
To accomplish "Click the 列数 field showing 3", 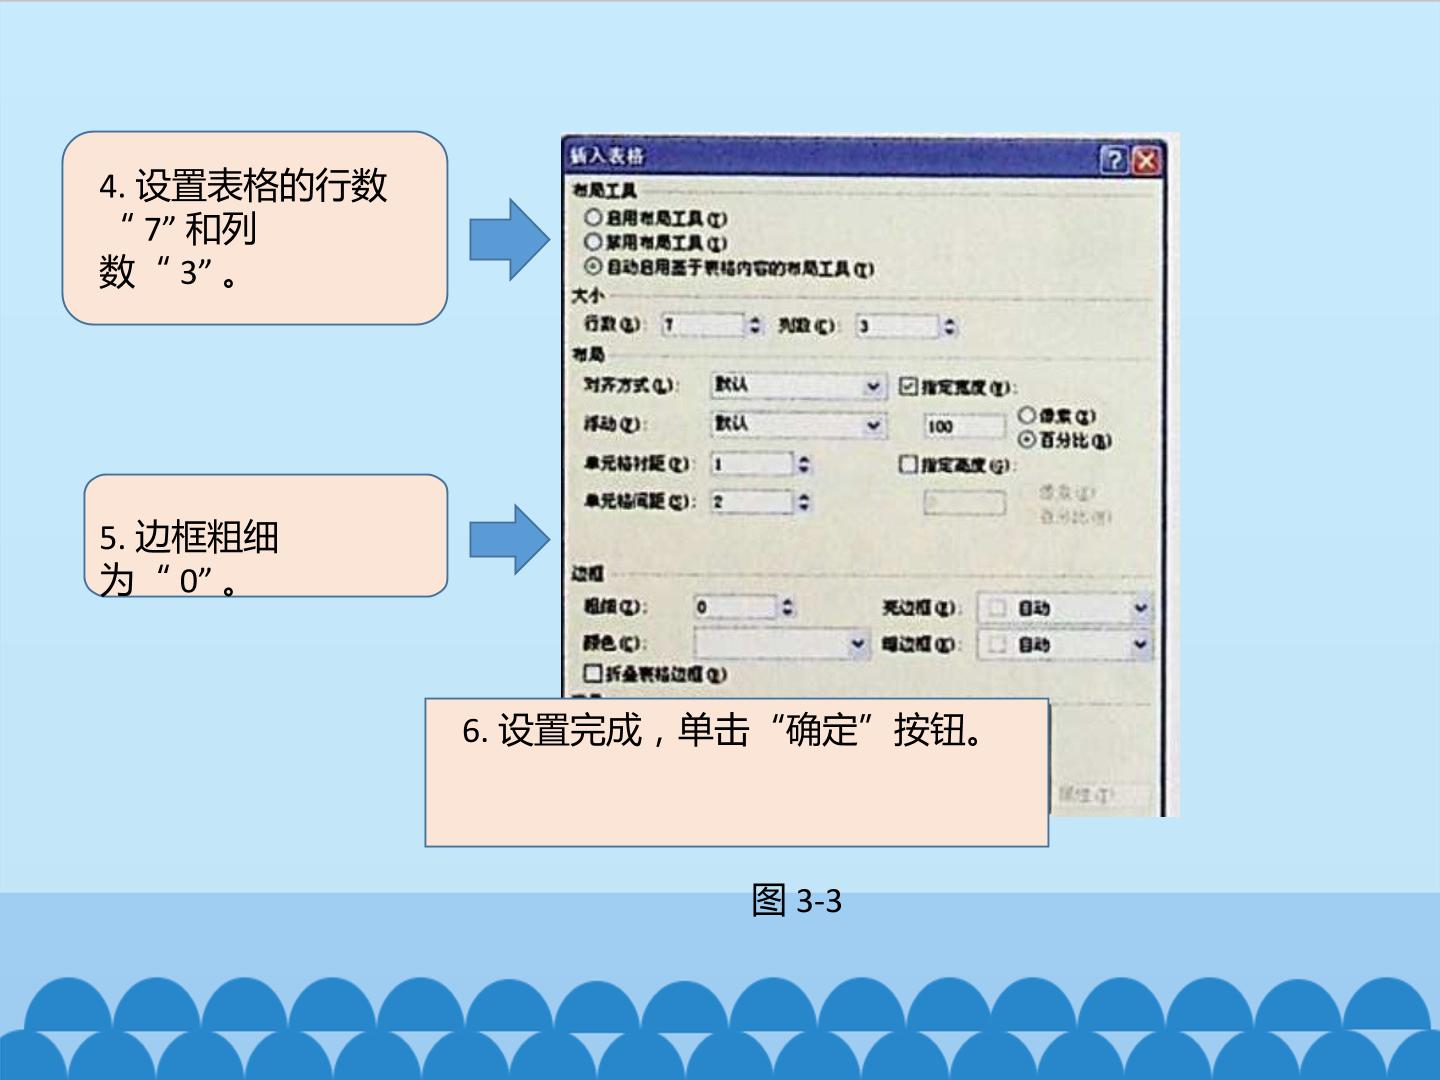I will pyautogui.click(x=897, y=326).
